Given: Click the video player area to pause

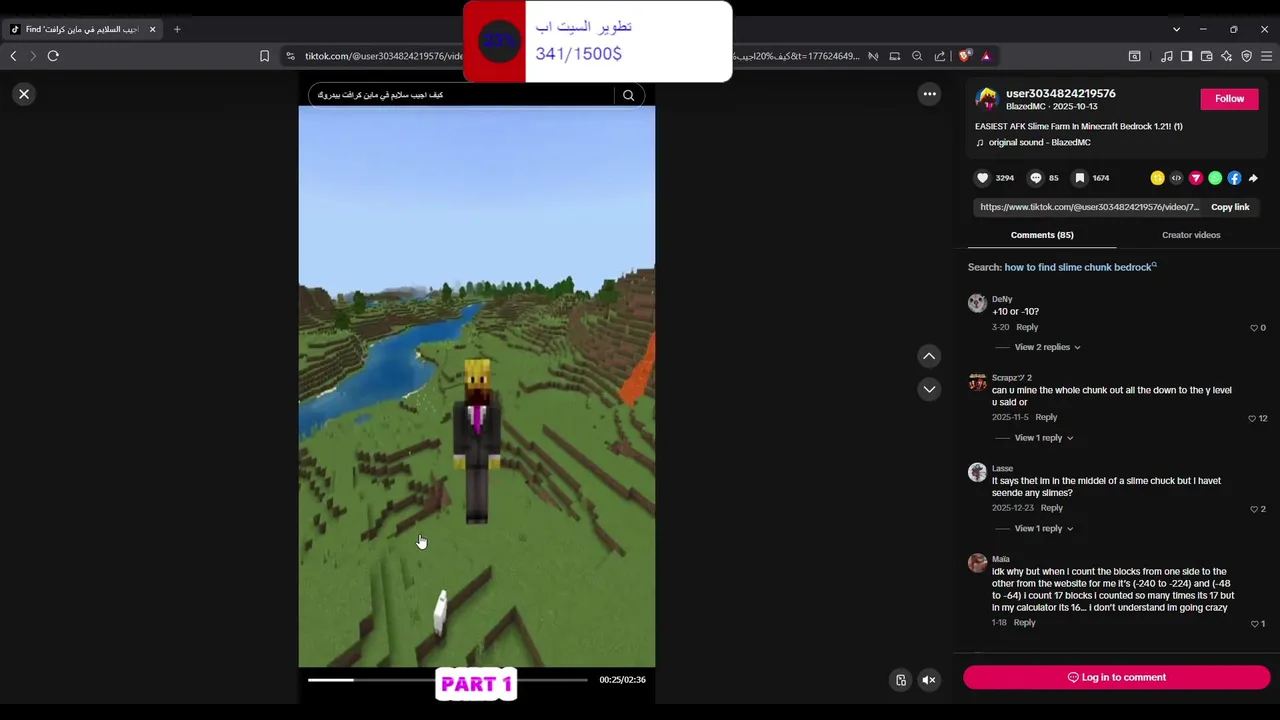Looking at the screenshot, I should coord(477,386).
